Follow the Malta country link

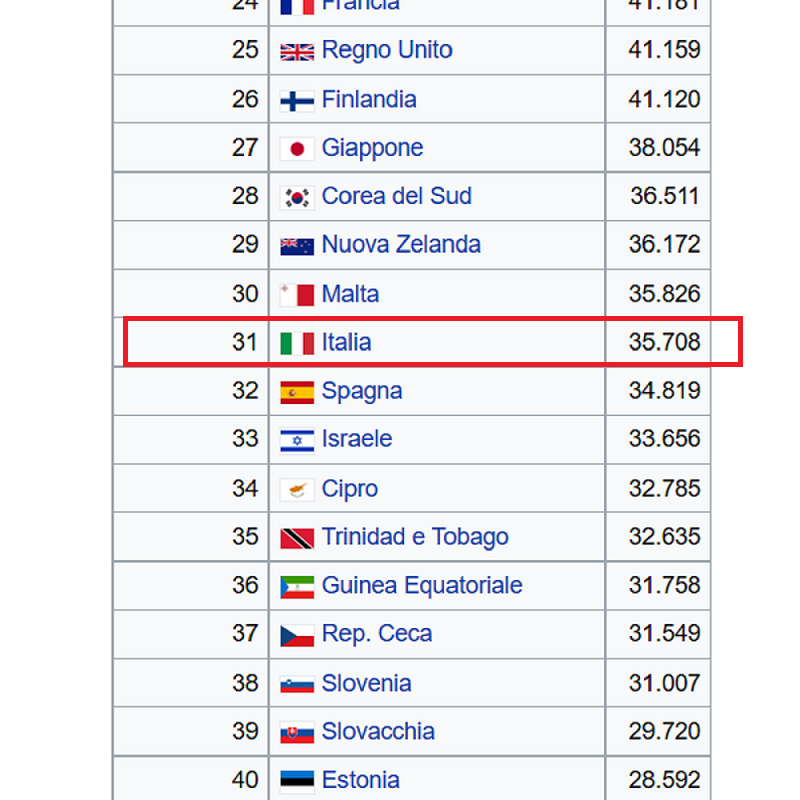(350, 294)
